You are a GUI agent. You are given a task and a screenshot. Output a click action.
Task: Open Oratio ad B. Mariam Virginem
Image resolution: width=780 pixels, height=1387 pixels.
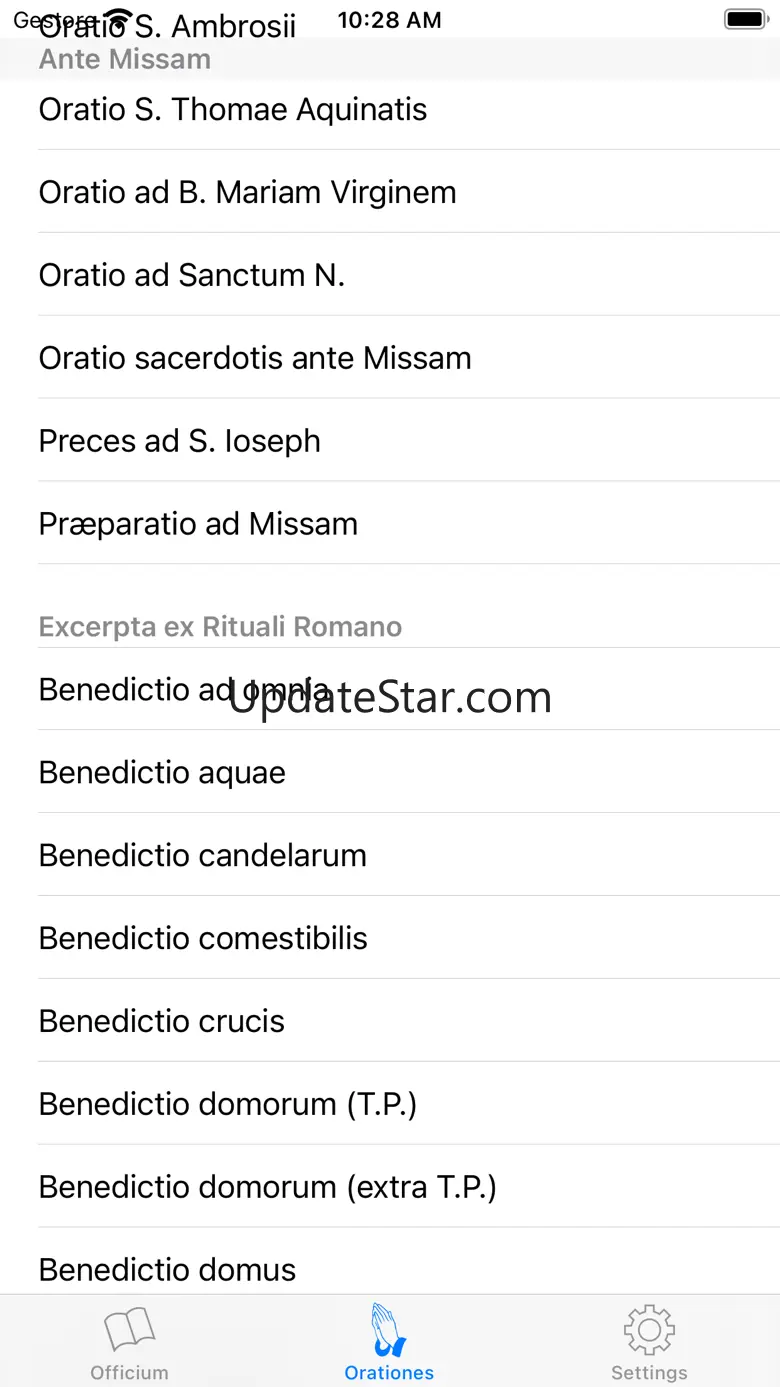click(x=247, y=192)
